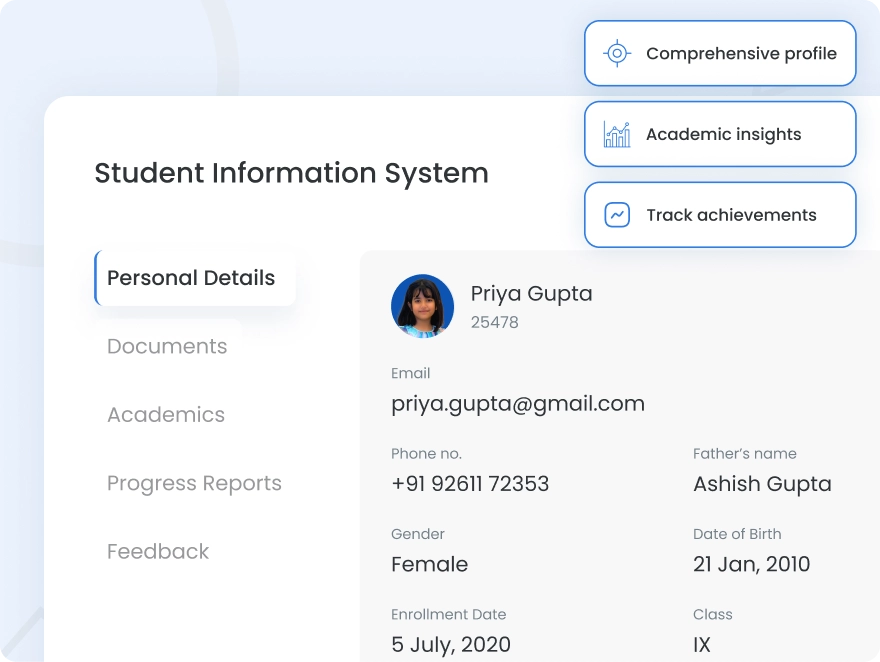Open the Academics section

click(x=166, y=414)
